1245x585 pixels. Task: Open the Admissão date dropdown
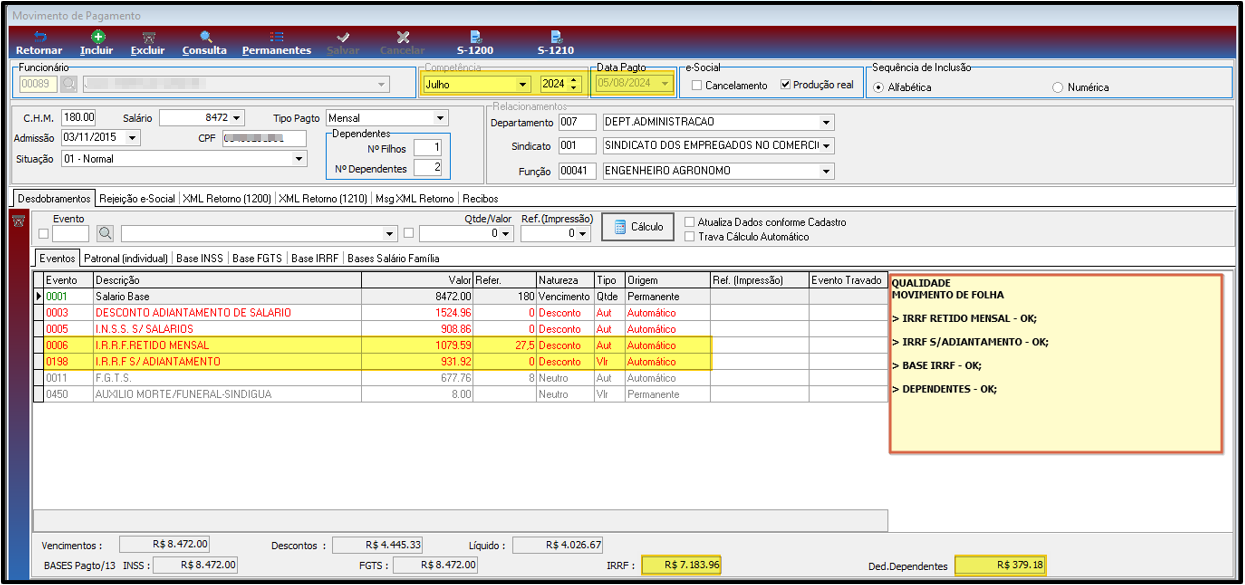(133, 138)
